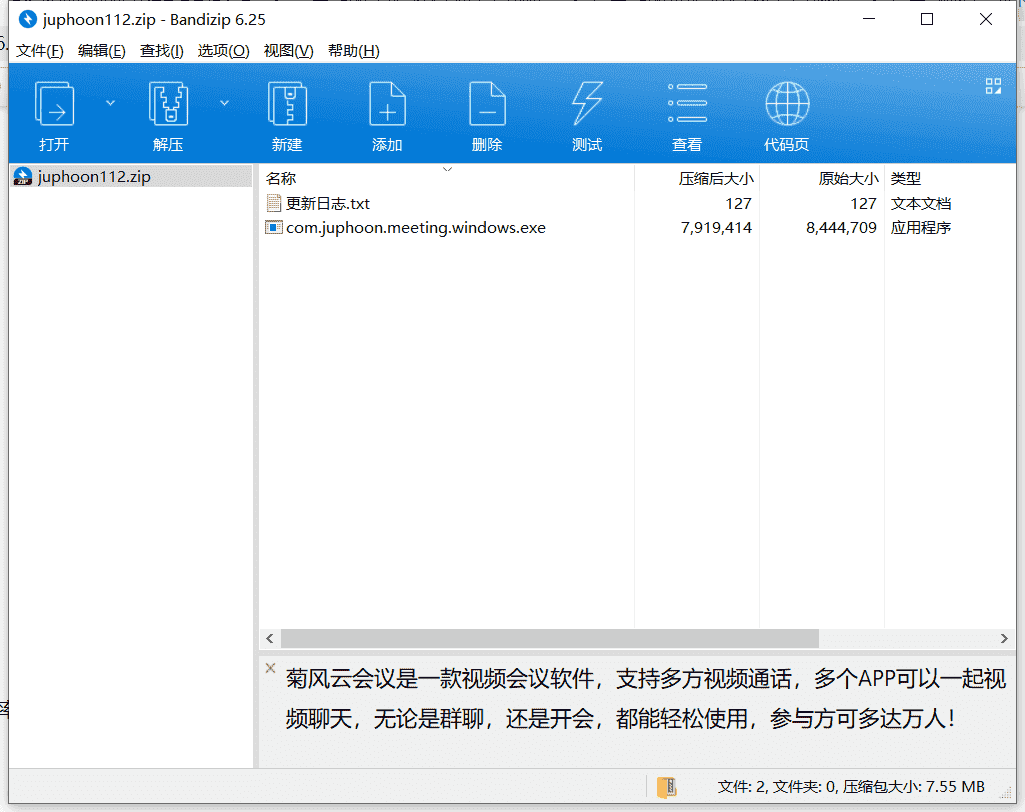Viewport: 1025px width, 812px height.
Task: Click the toolbar layout grid icon
Action: tap(993, 86)
